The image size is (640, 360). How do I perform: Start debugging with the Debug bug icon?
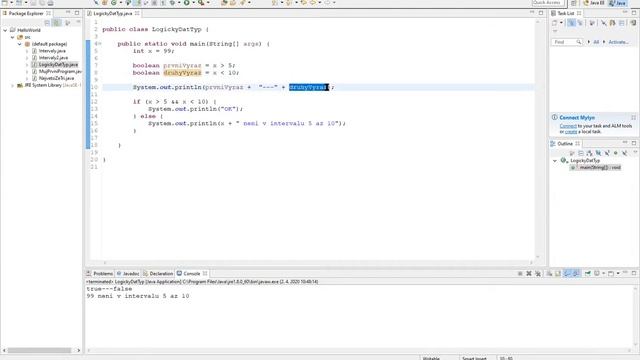coord(172,3)
